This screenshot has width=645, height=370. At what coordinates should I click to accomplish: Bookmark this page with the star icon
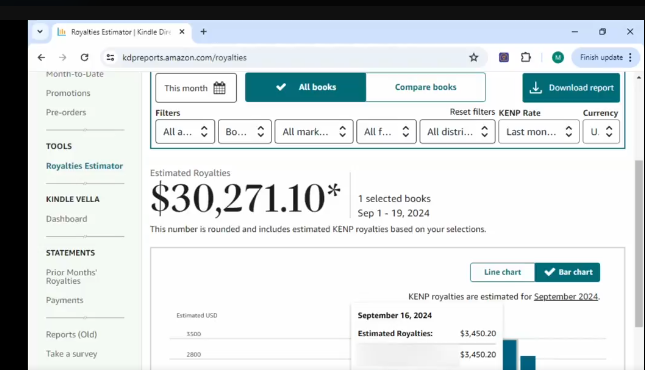click(x=474, y=58)
